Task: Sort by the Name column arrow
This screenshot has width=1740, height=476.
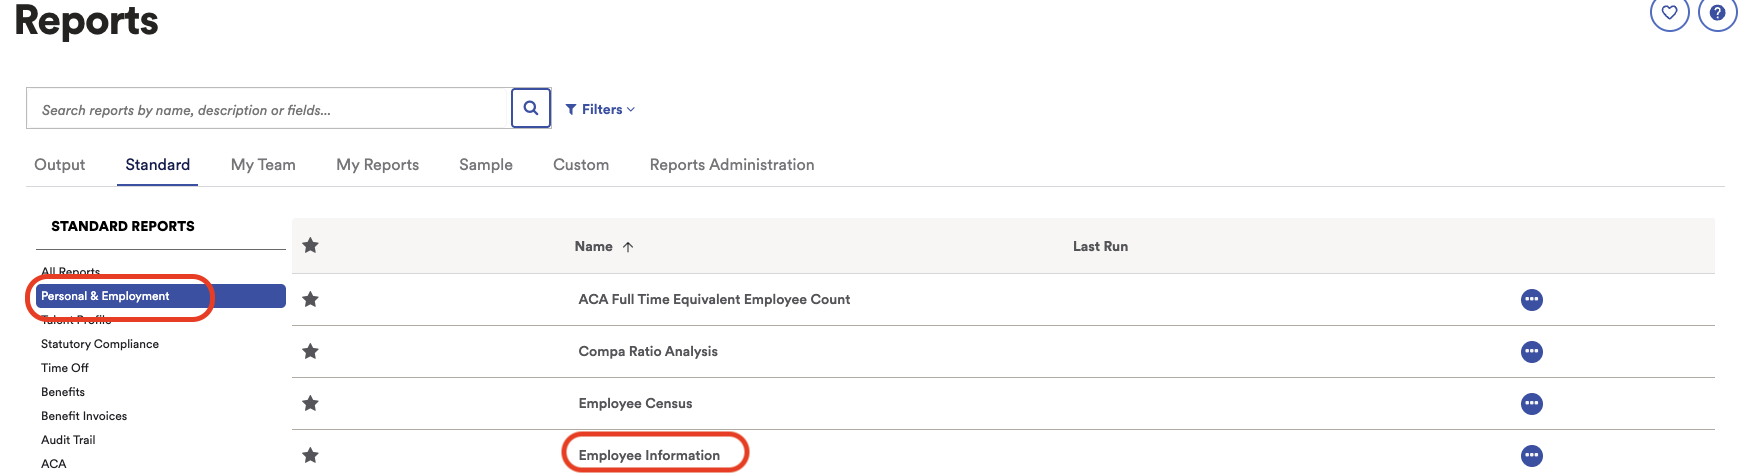Action: (628, 247)
